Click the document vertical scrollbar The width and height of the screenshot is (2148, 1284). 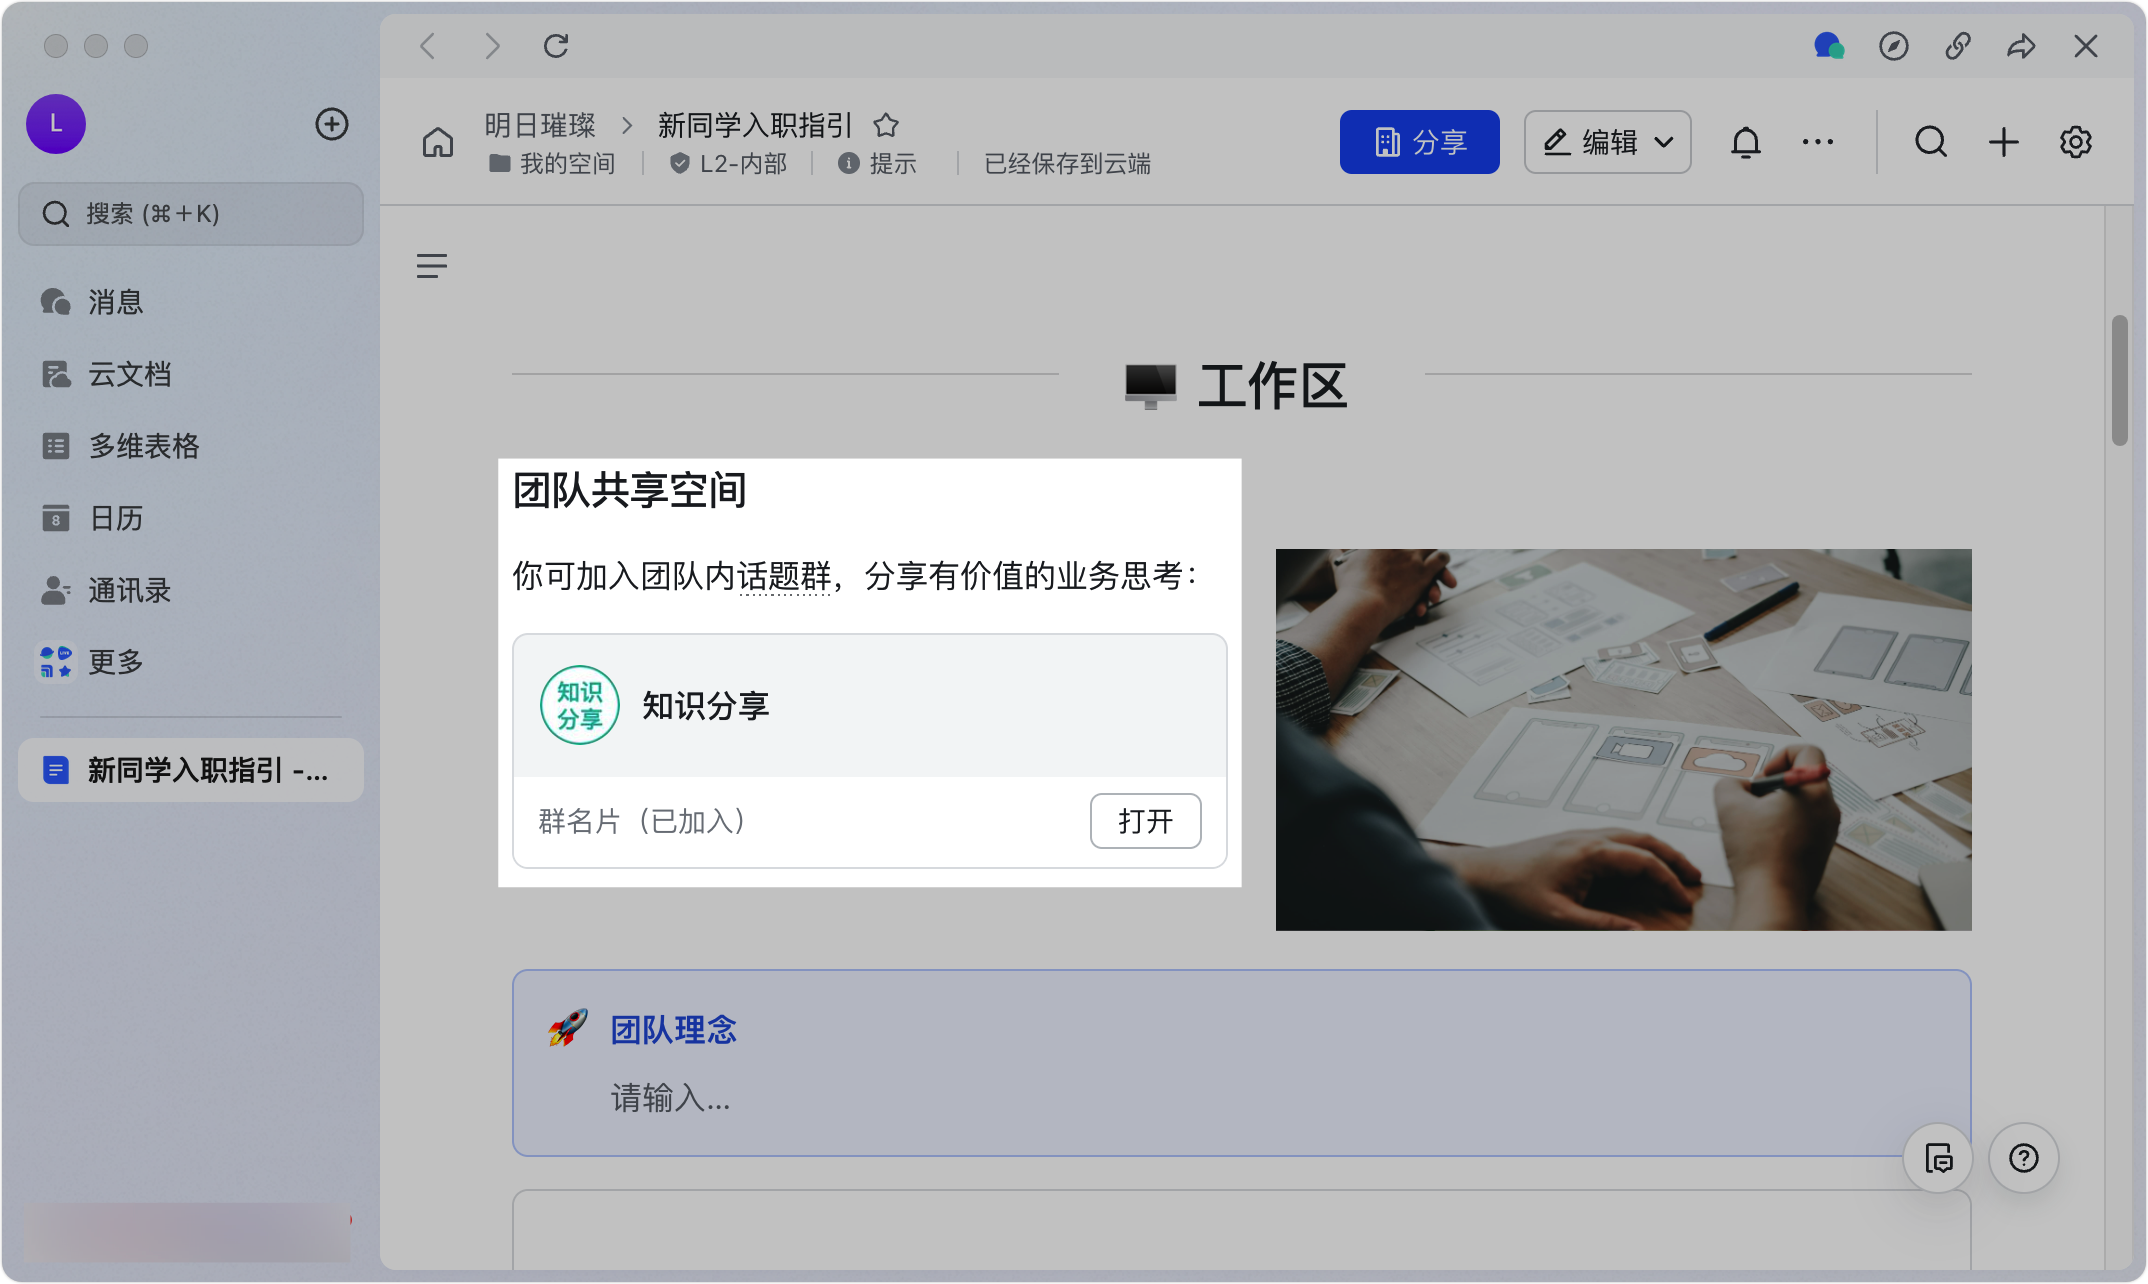coord(2119,380)
